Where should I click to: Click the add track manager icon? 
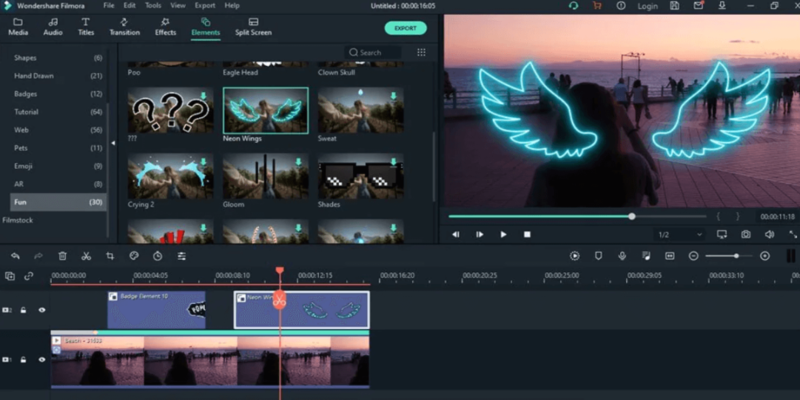pos(10,276)
